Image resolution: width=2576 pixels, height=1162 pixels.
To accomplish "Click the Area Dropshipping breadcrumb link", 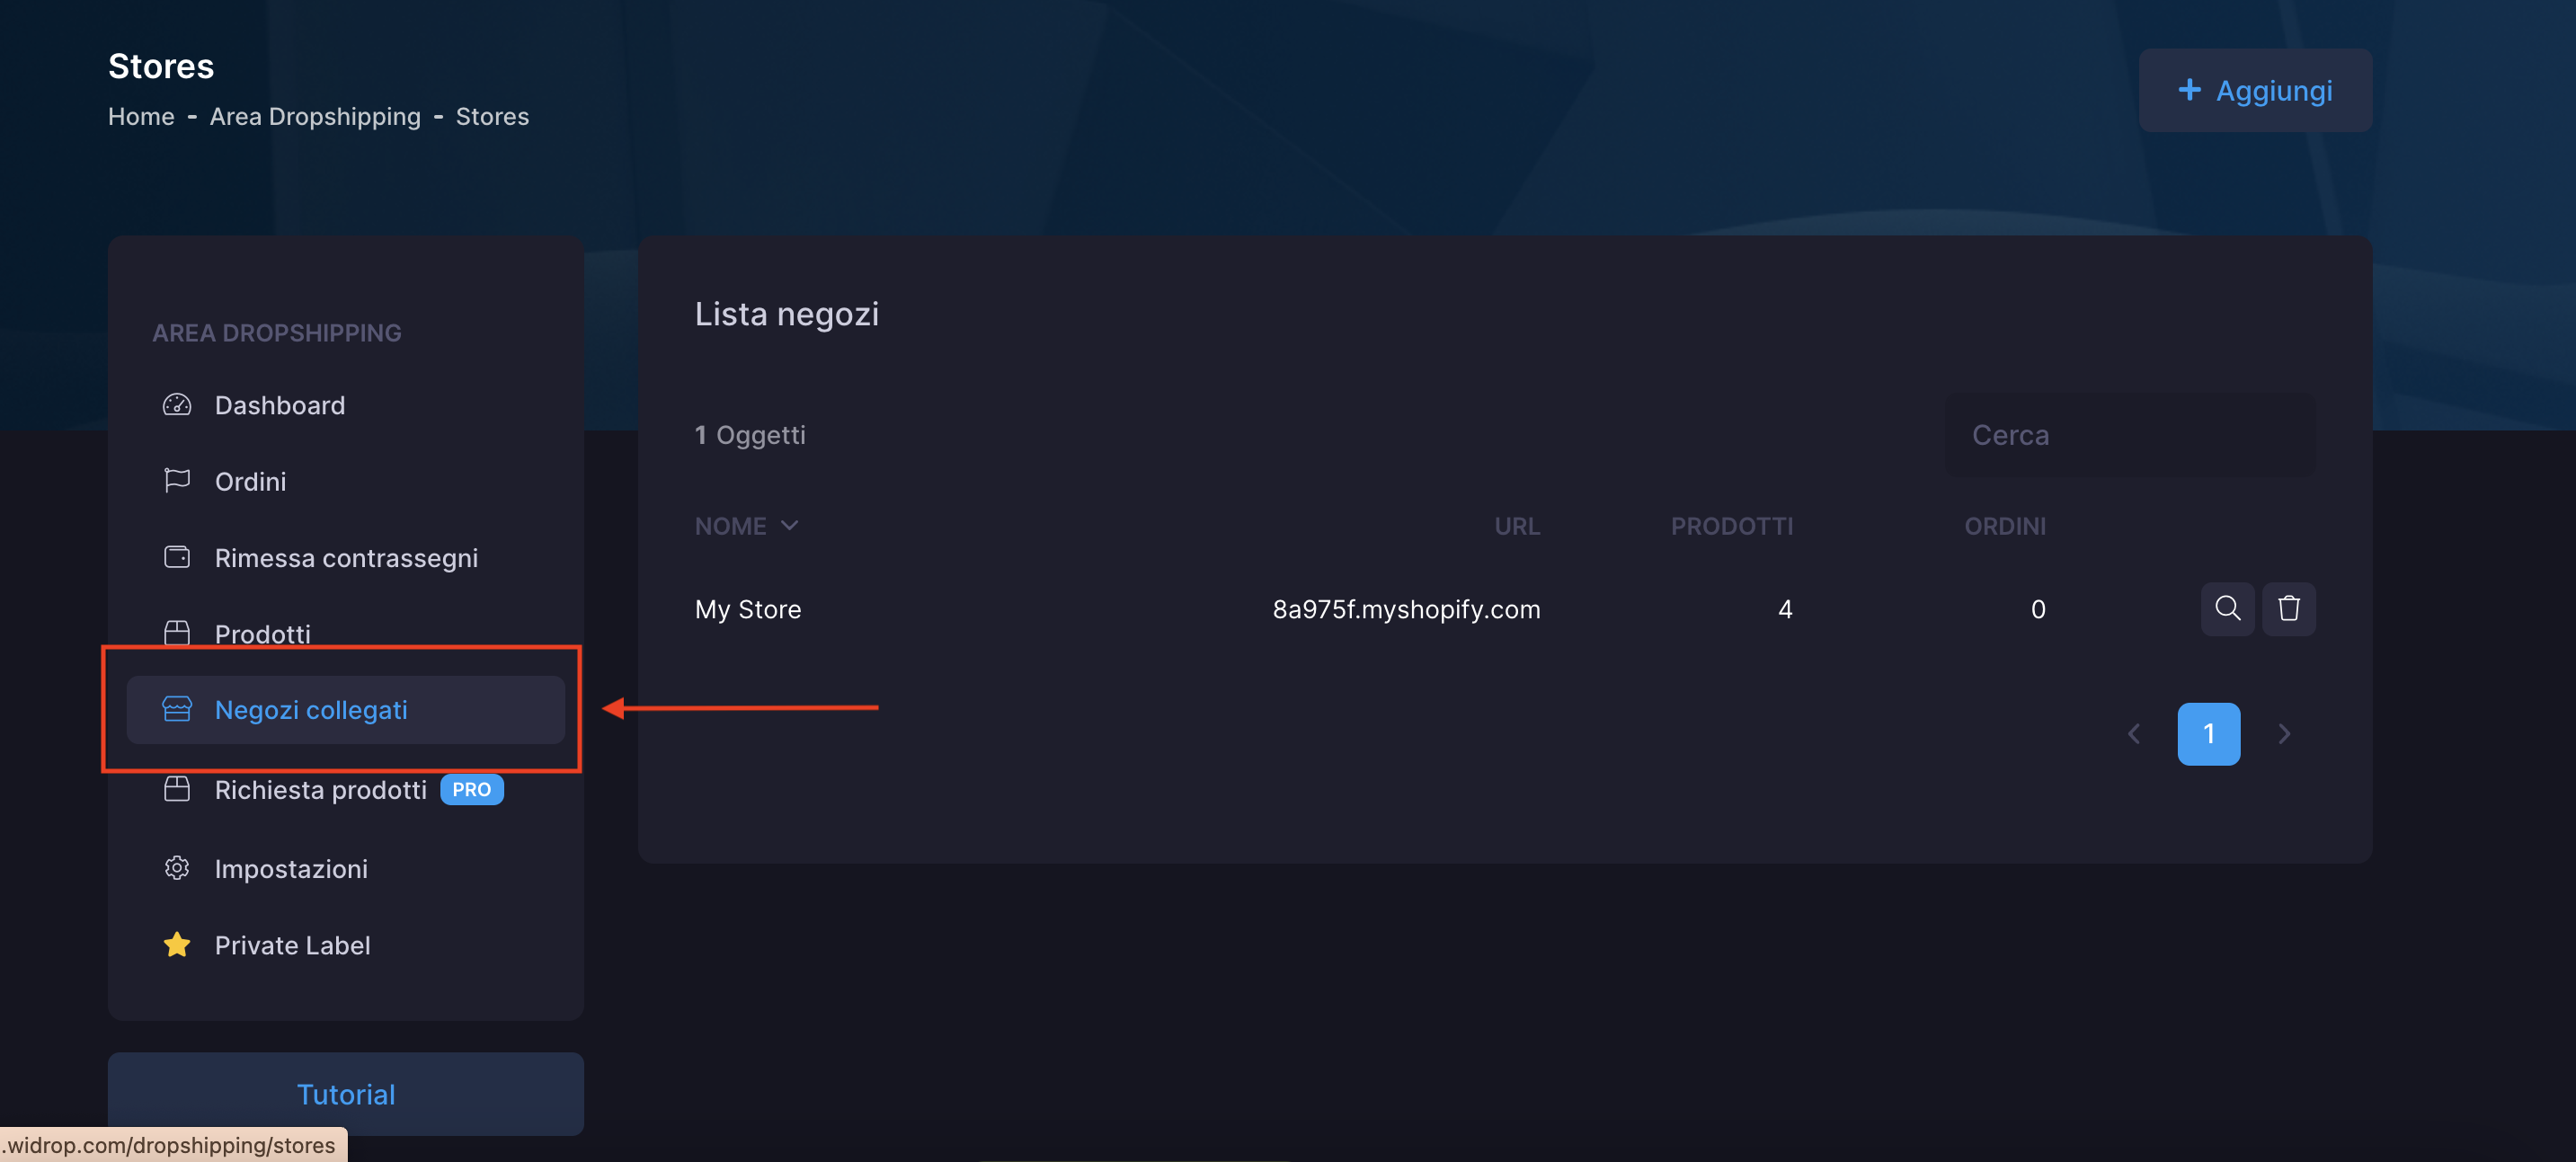I will pyautogui.click(x=315, y=116).
